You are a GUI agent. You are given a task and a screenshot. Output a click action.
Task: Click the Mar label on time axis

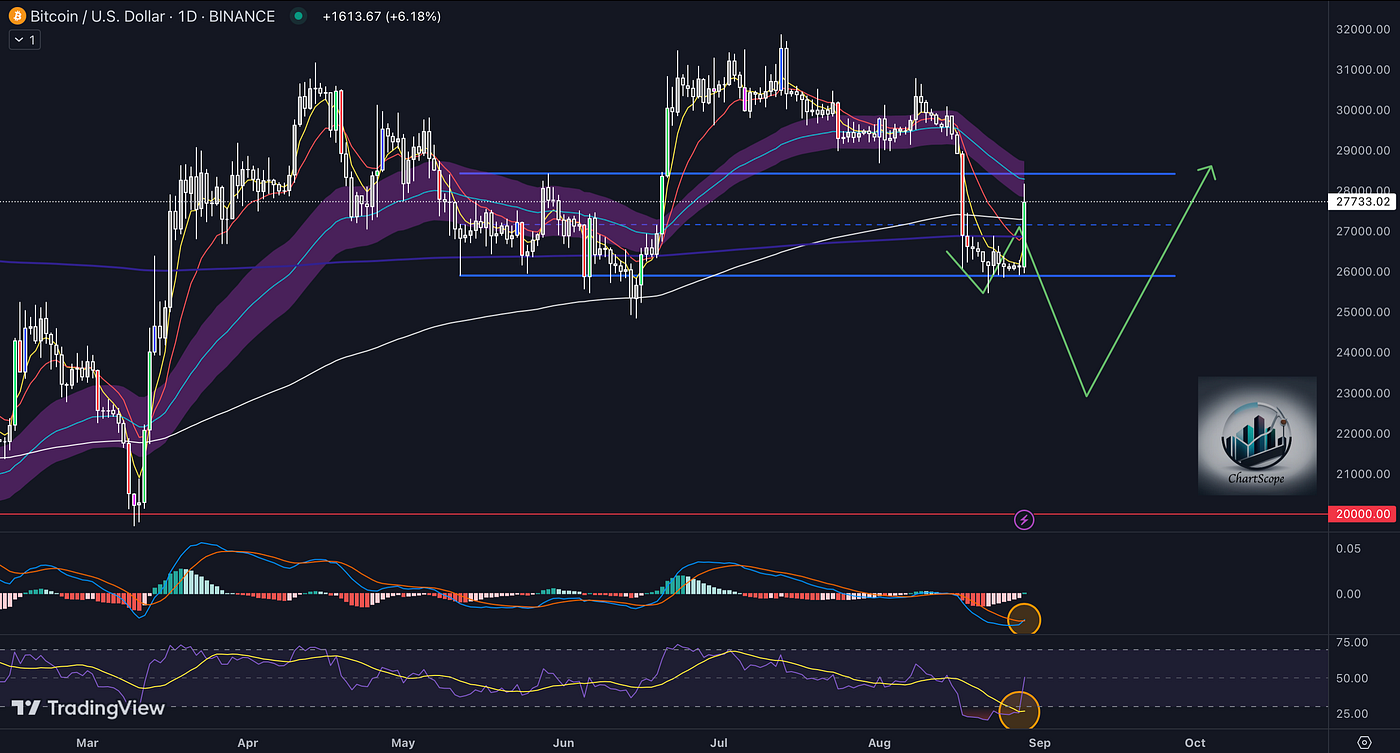[88, 743]
